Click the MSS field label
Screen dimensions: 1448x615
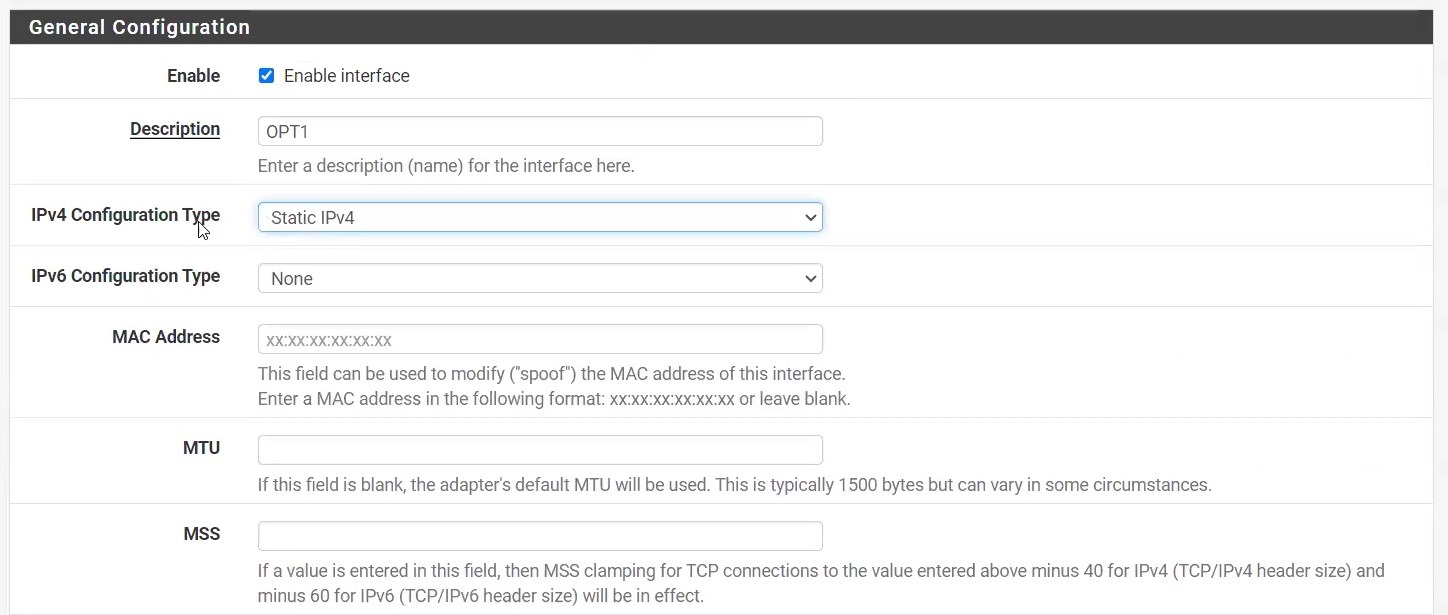[x=202, y=534]
